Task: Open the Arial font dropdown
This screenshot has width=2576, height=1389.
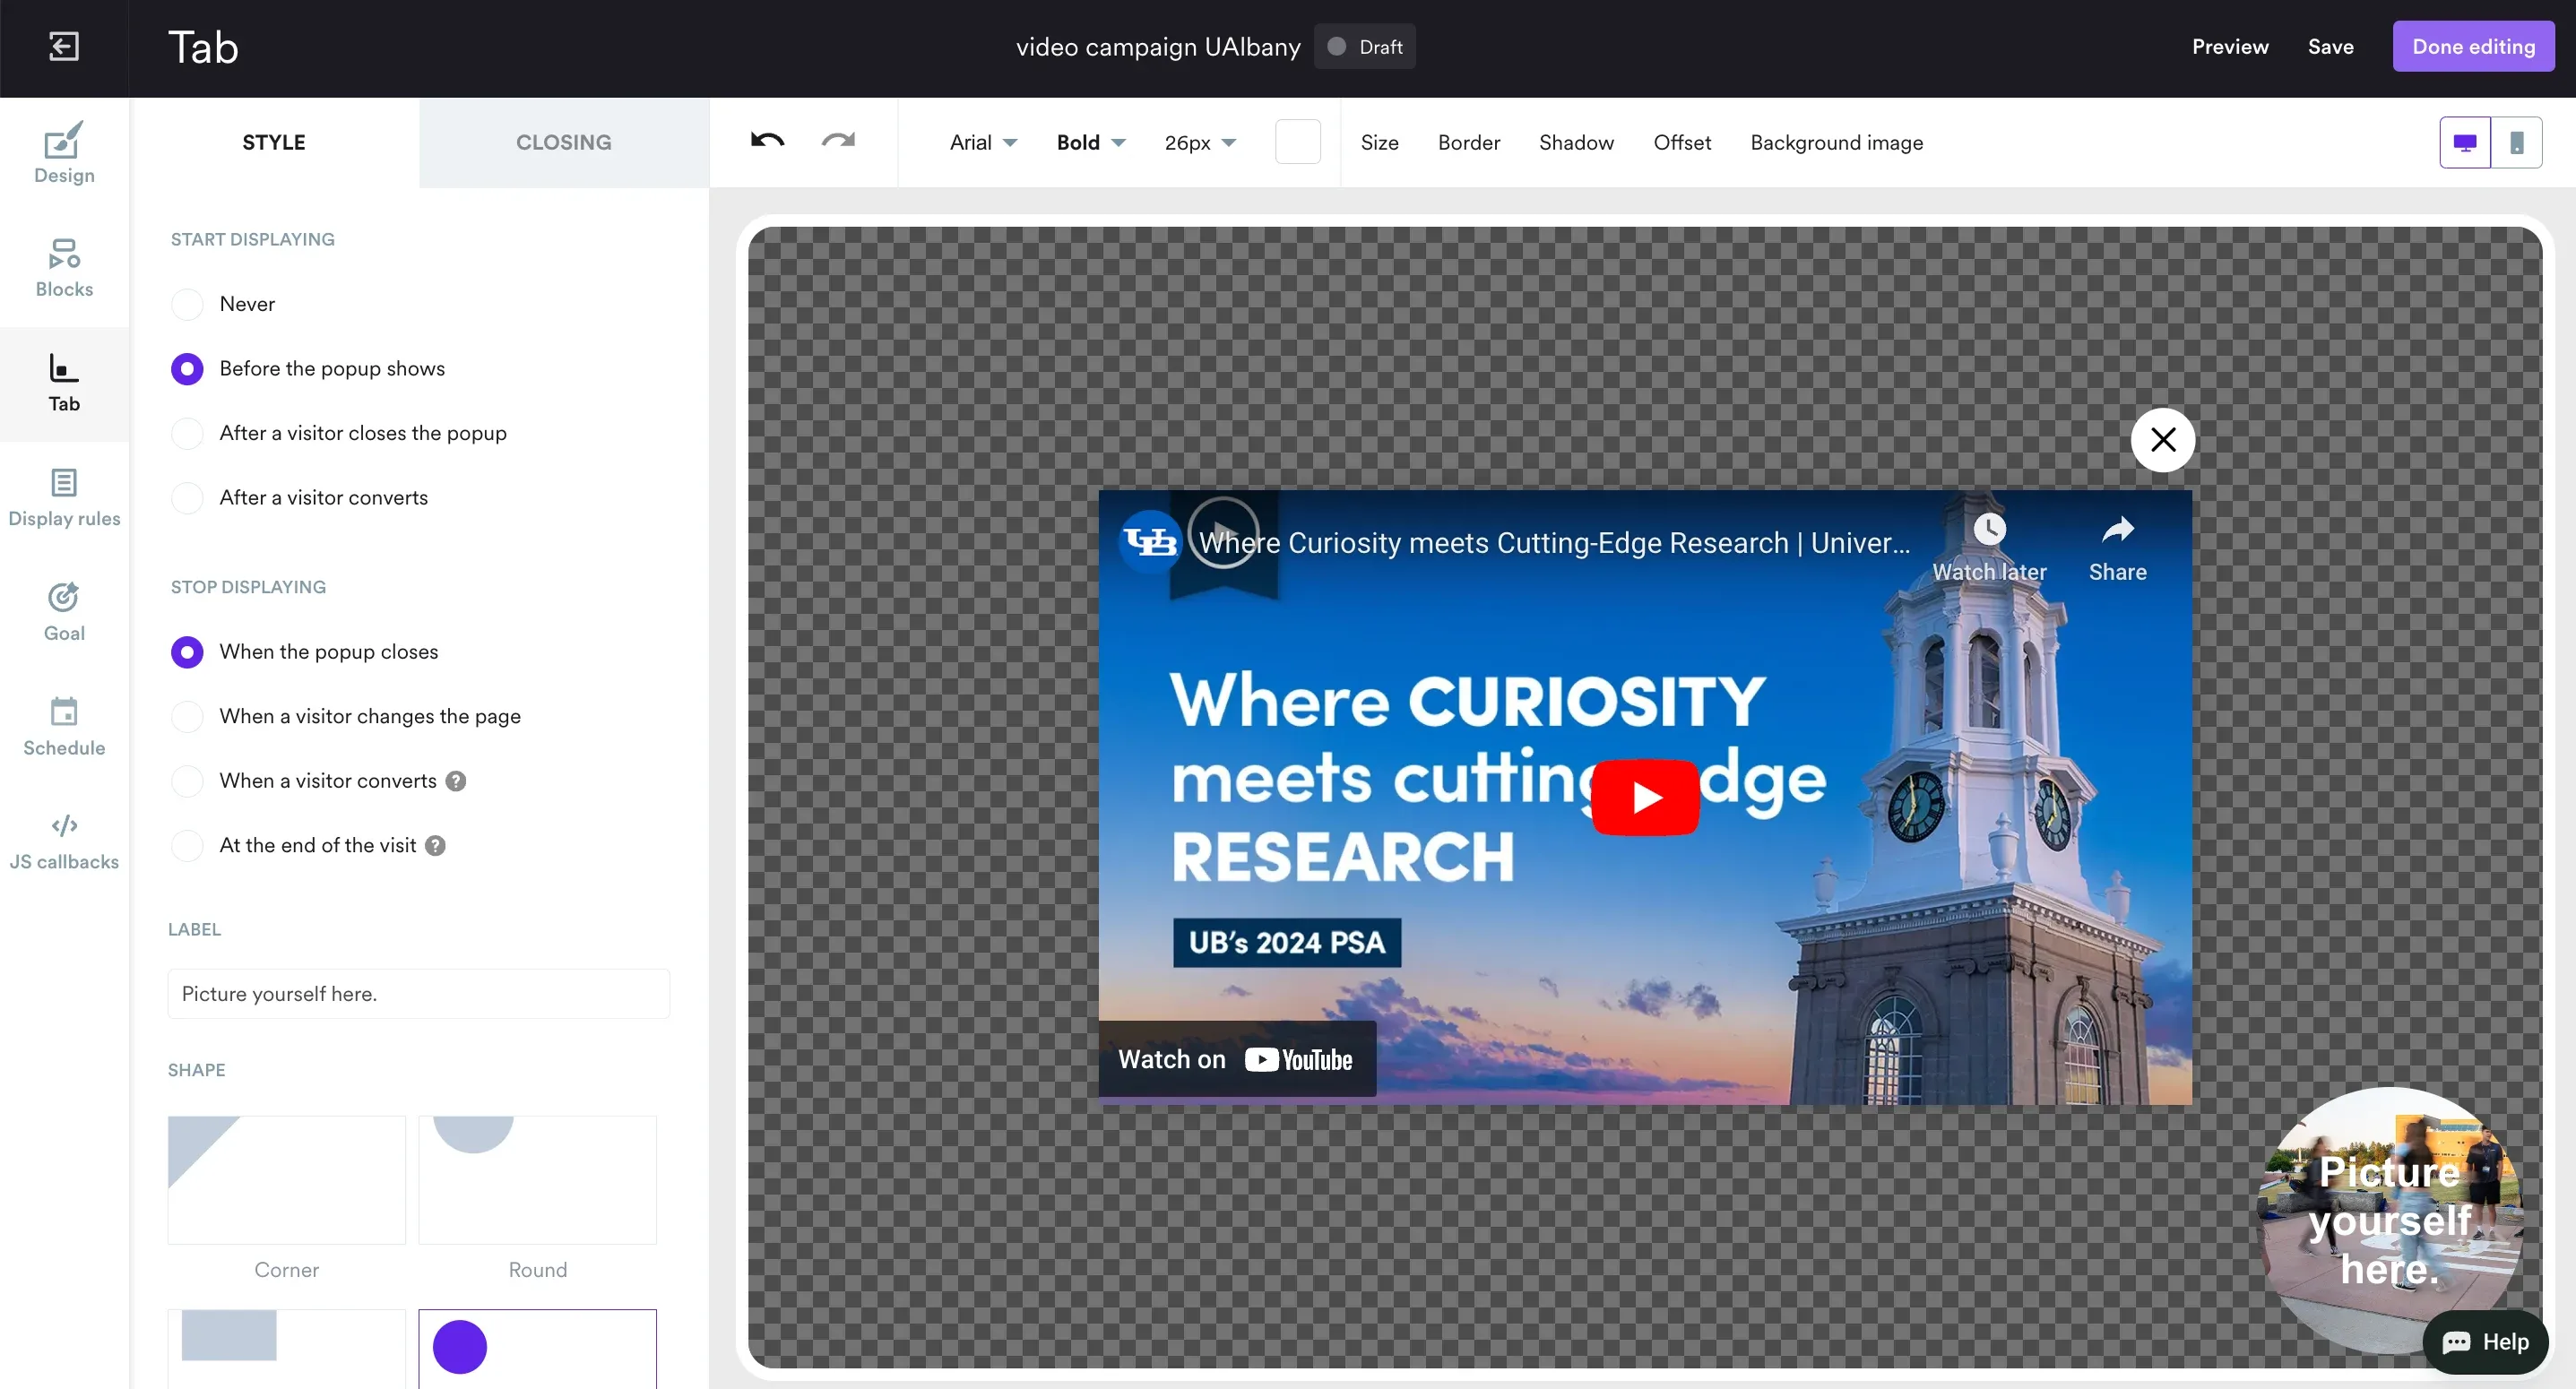Action: tap(983, 143)
